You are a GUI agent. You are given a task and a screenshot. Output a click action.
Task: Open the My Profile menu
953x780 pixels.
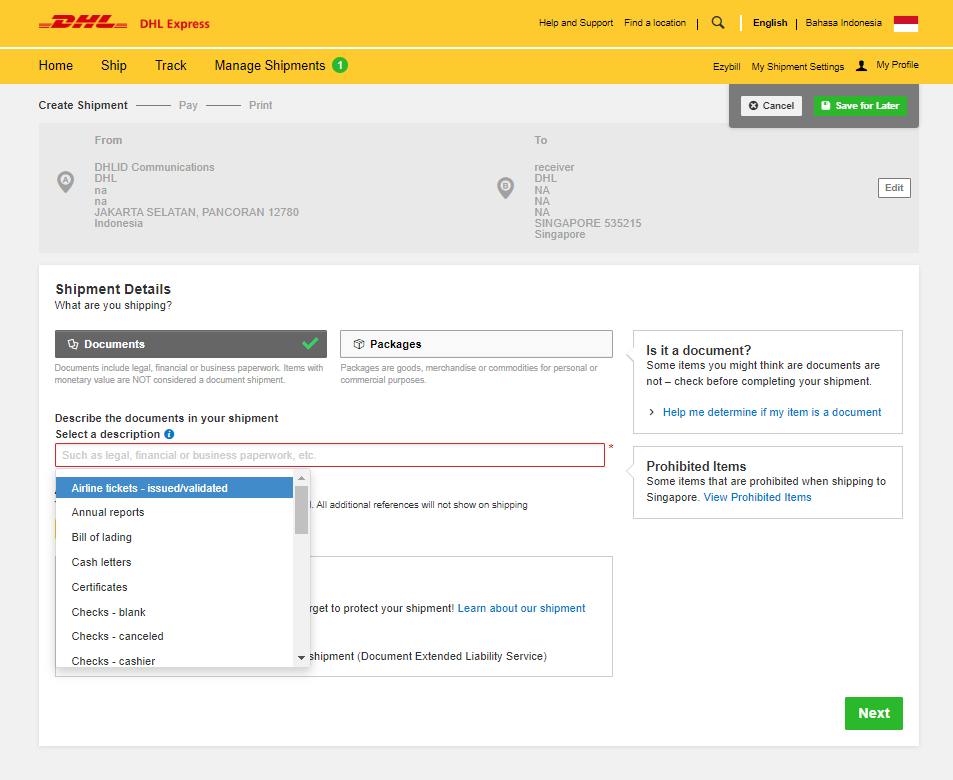[x=897, y=65]
